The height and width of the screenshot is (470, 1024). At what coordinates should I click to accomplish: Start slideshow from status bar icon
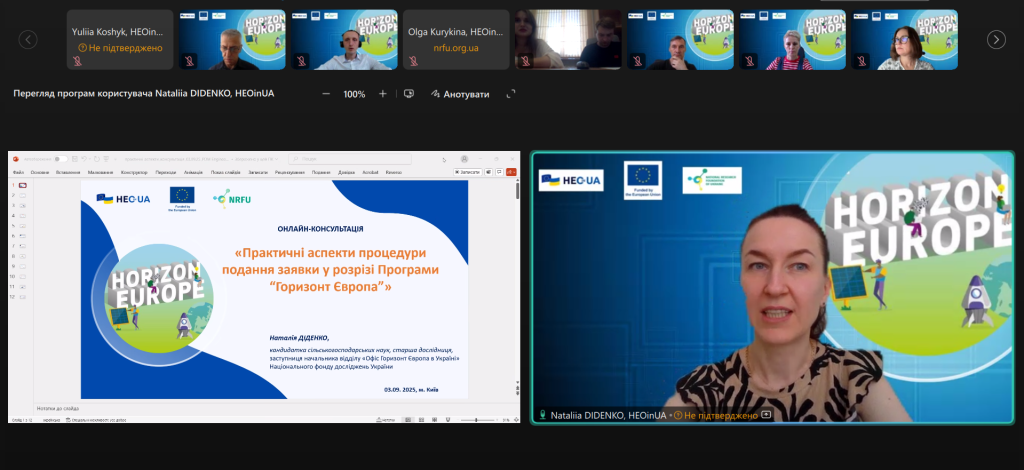click(448, 420)
